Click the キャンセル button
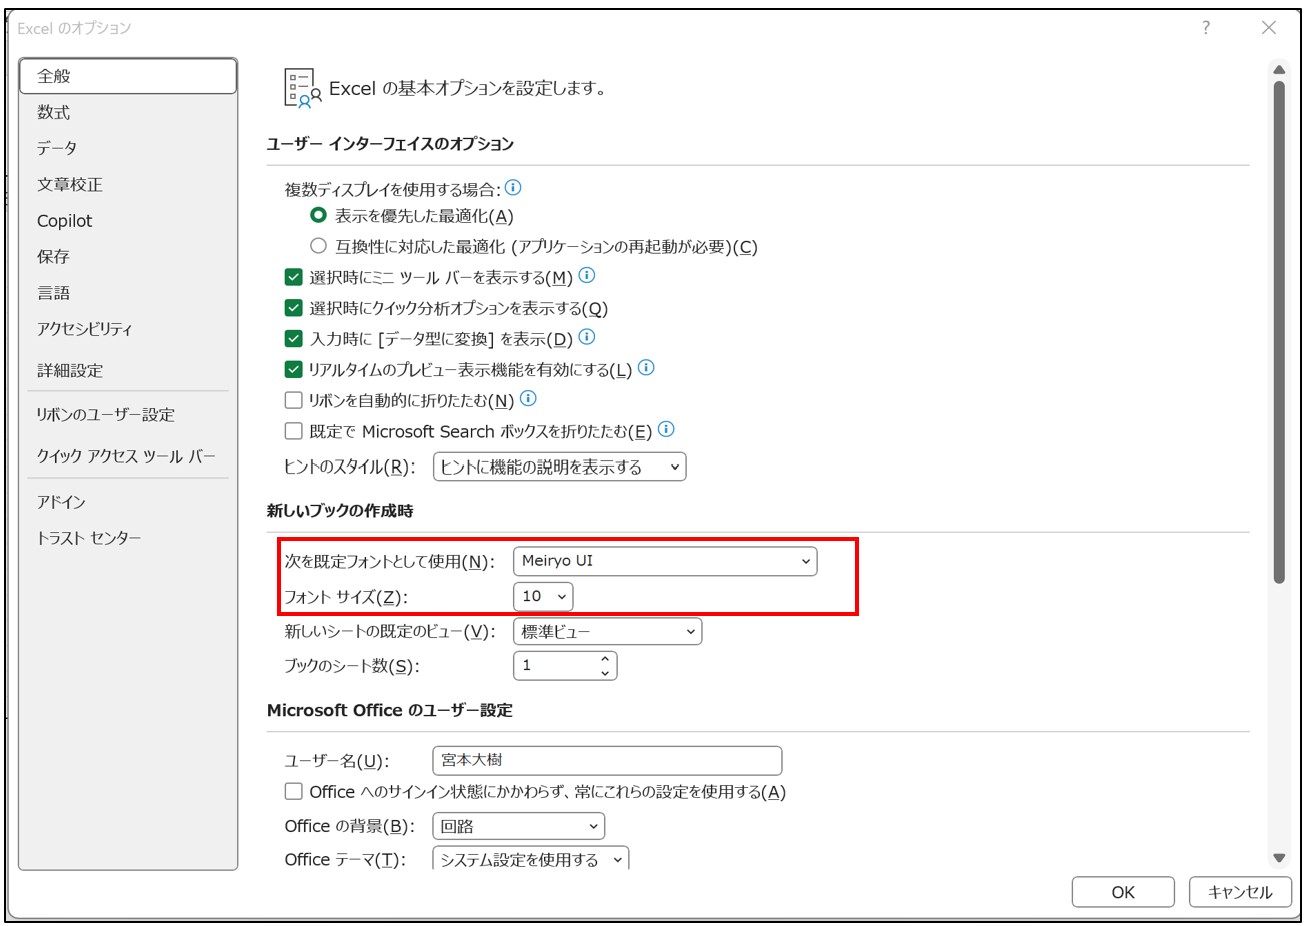The height and width of the screenshot is (926, 1308). [1240, 892]
